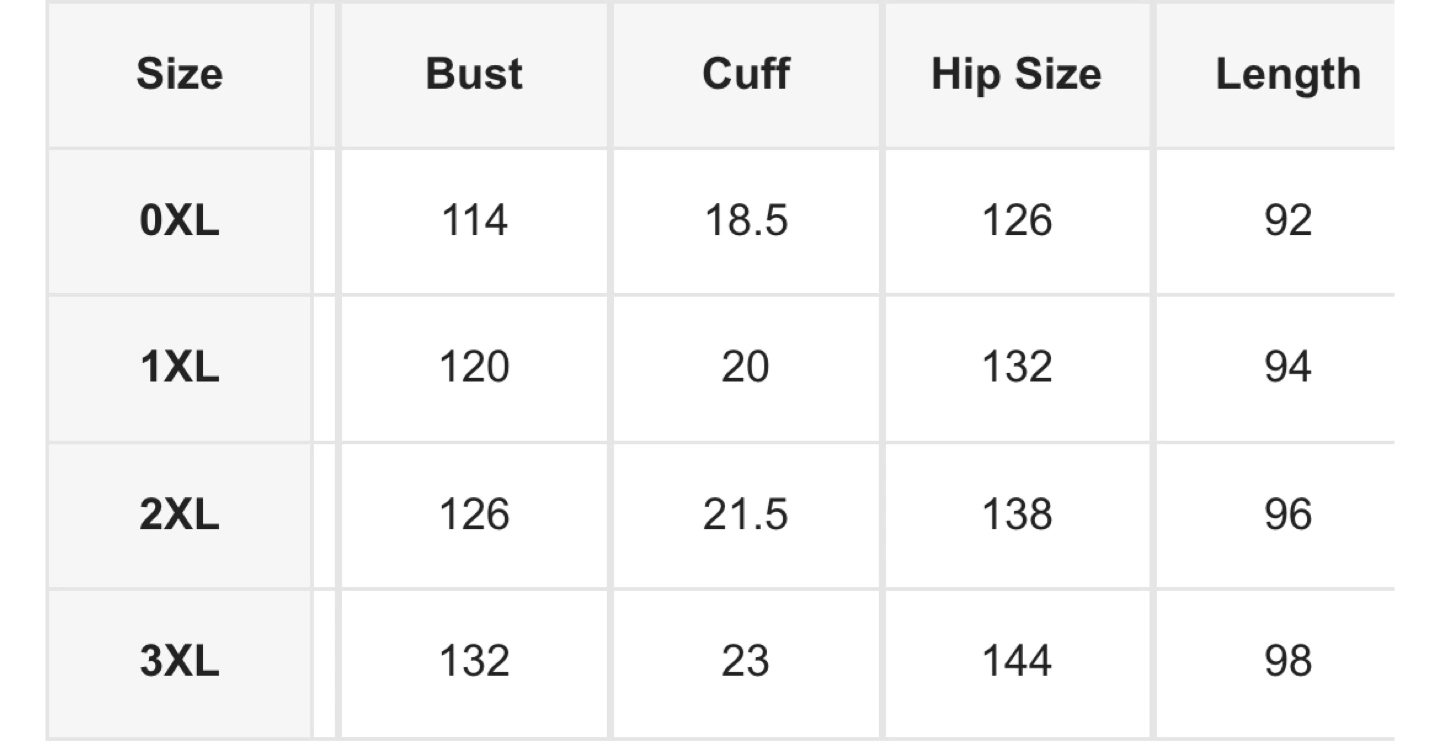Click the 0XL bust value 114
The image size is (1440, 752).
(474, 221)
